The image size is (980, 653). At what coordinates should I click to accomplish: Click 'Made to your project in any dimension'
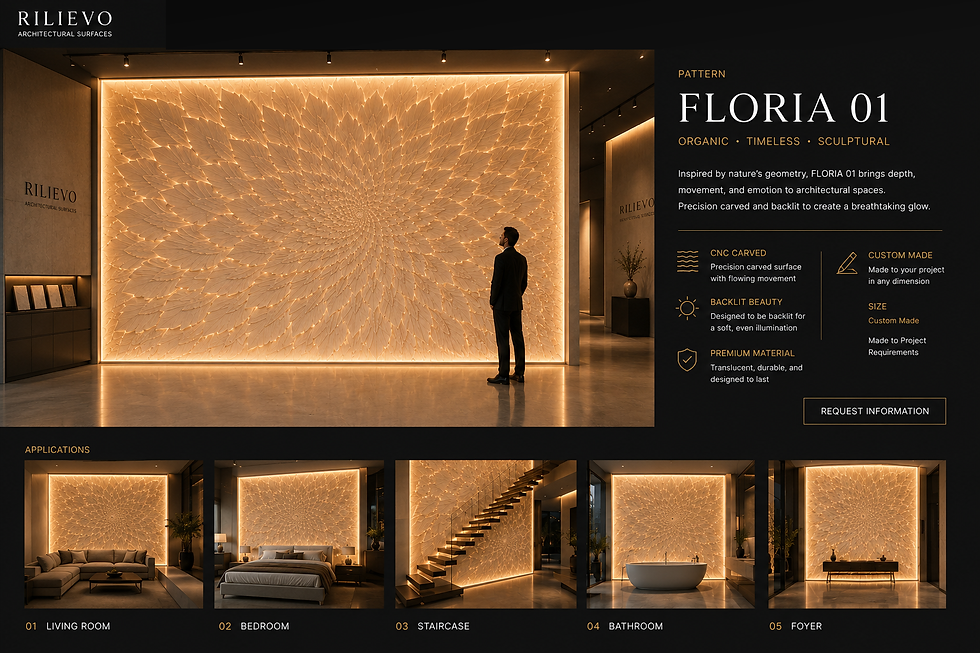click(x=906, y=276)
